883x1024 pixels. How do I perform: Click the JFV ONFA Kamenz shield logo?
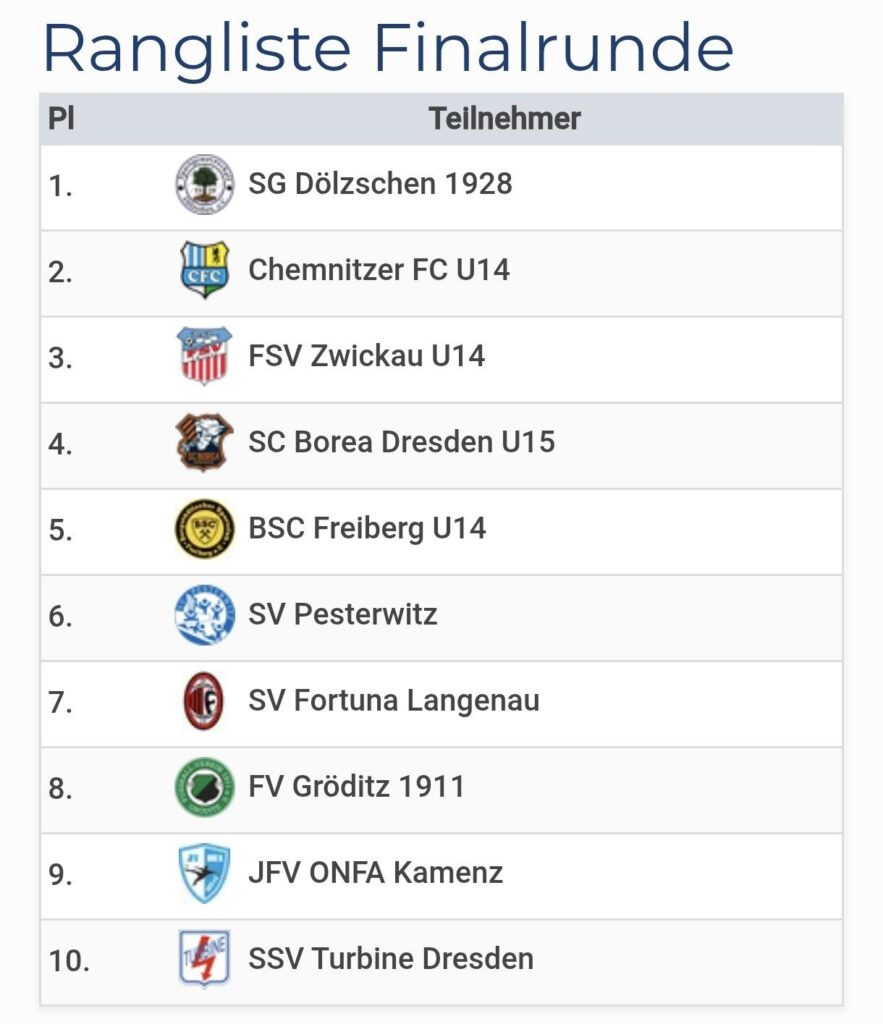(x=205, y=872)
